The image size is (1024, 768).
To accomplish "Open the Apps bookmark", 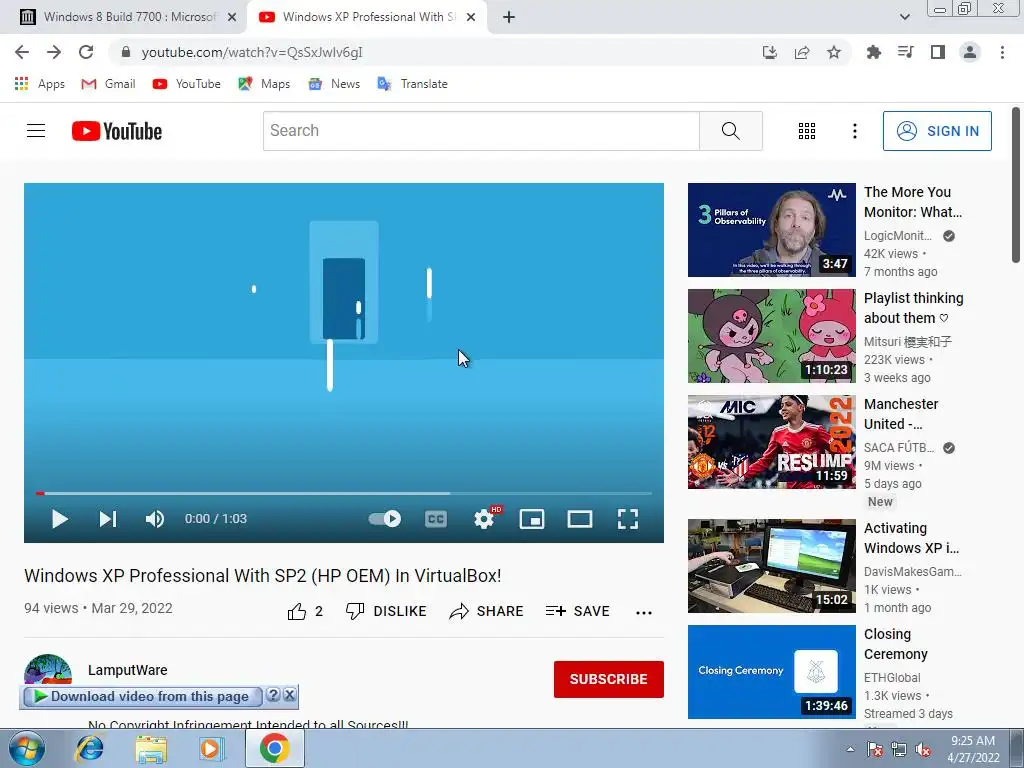I will tap(39, 84).
